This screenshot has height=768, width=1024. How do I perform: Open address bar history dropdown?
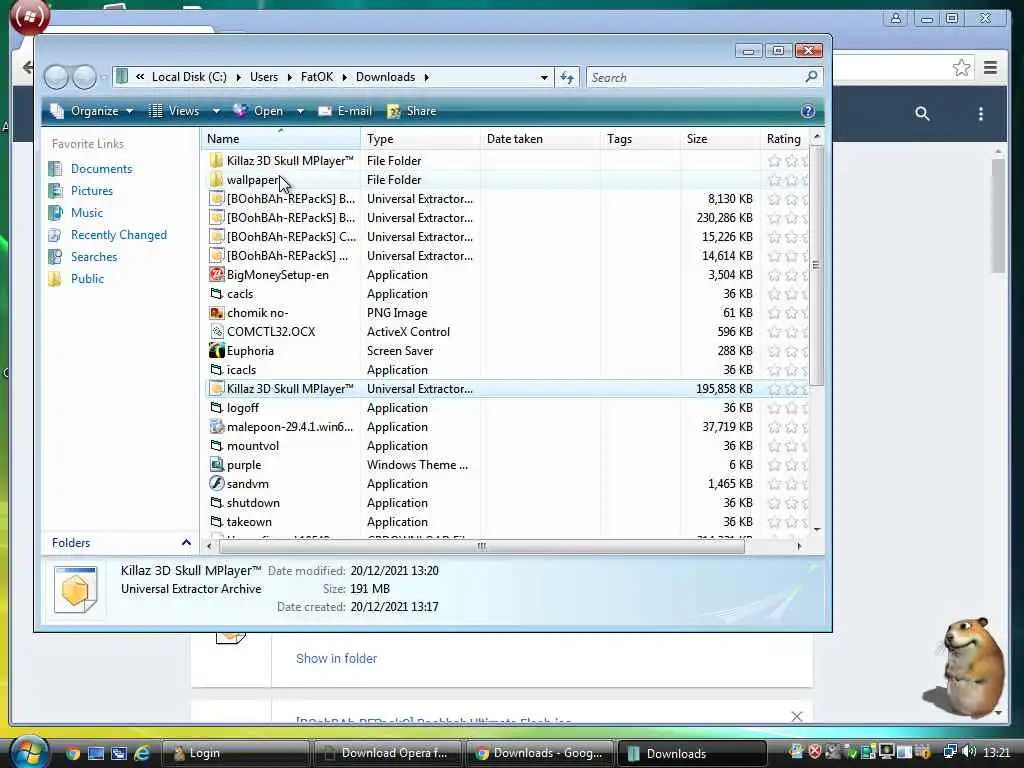click(x=544, y=77)
